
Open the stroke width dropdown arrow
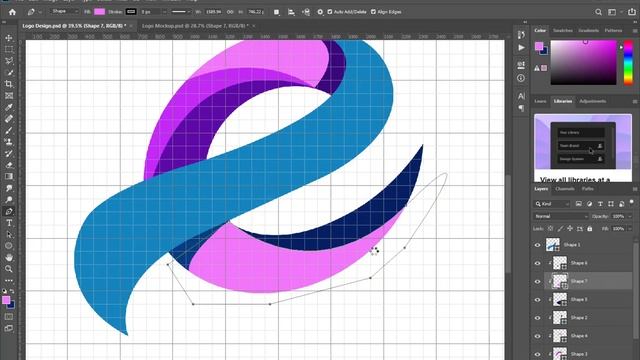(x=164, y=12)
